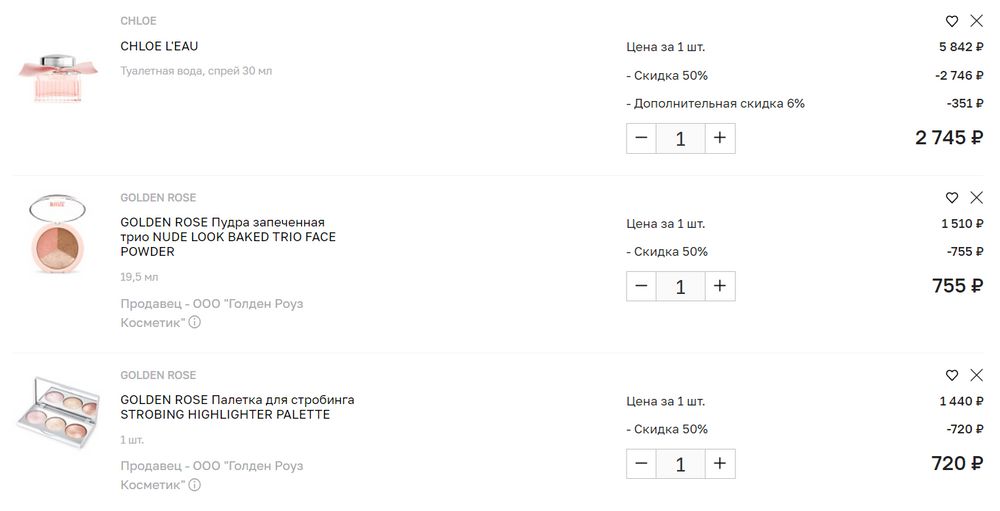Delete Nude Look Baked Trio powder from cart
The image size is (1000, 511).
[977, 198]
